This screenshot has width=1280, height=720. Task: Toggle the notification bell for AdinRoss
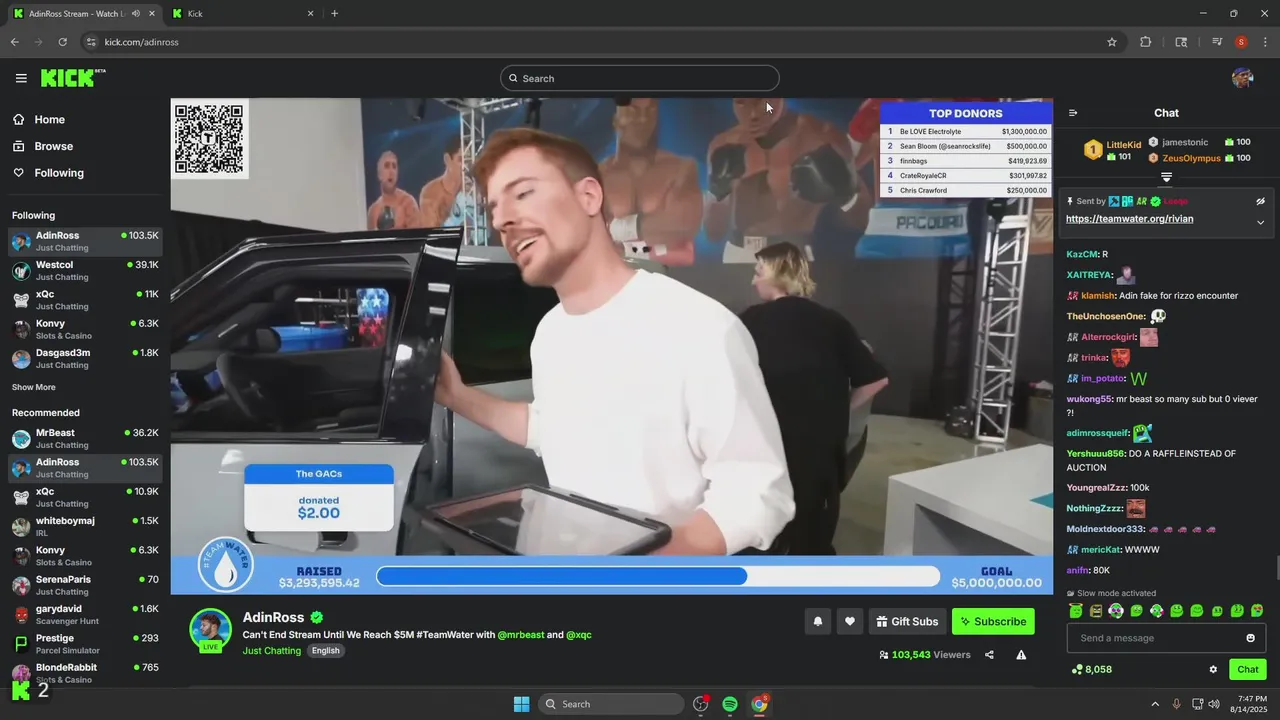tap(817, 621)
